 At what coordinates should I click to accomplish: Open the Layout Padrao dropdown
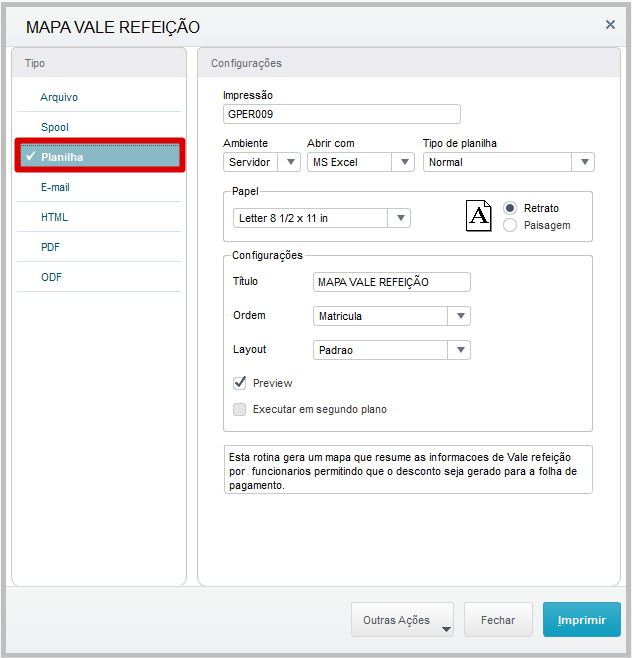392,350
